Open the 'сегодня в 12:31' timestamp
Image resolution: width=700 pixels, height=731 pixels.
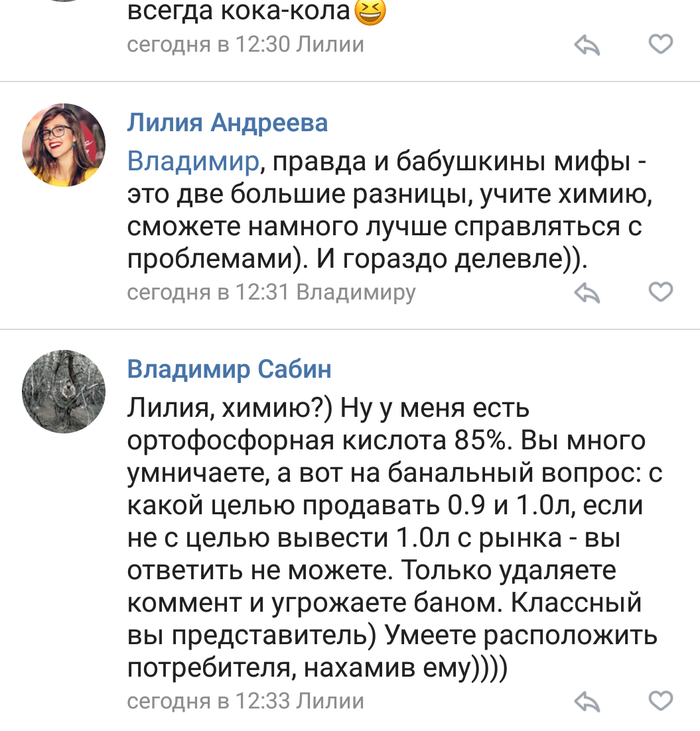207,293
